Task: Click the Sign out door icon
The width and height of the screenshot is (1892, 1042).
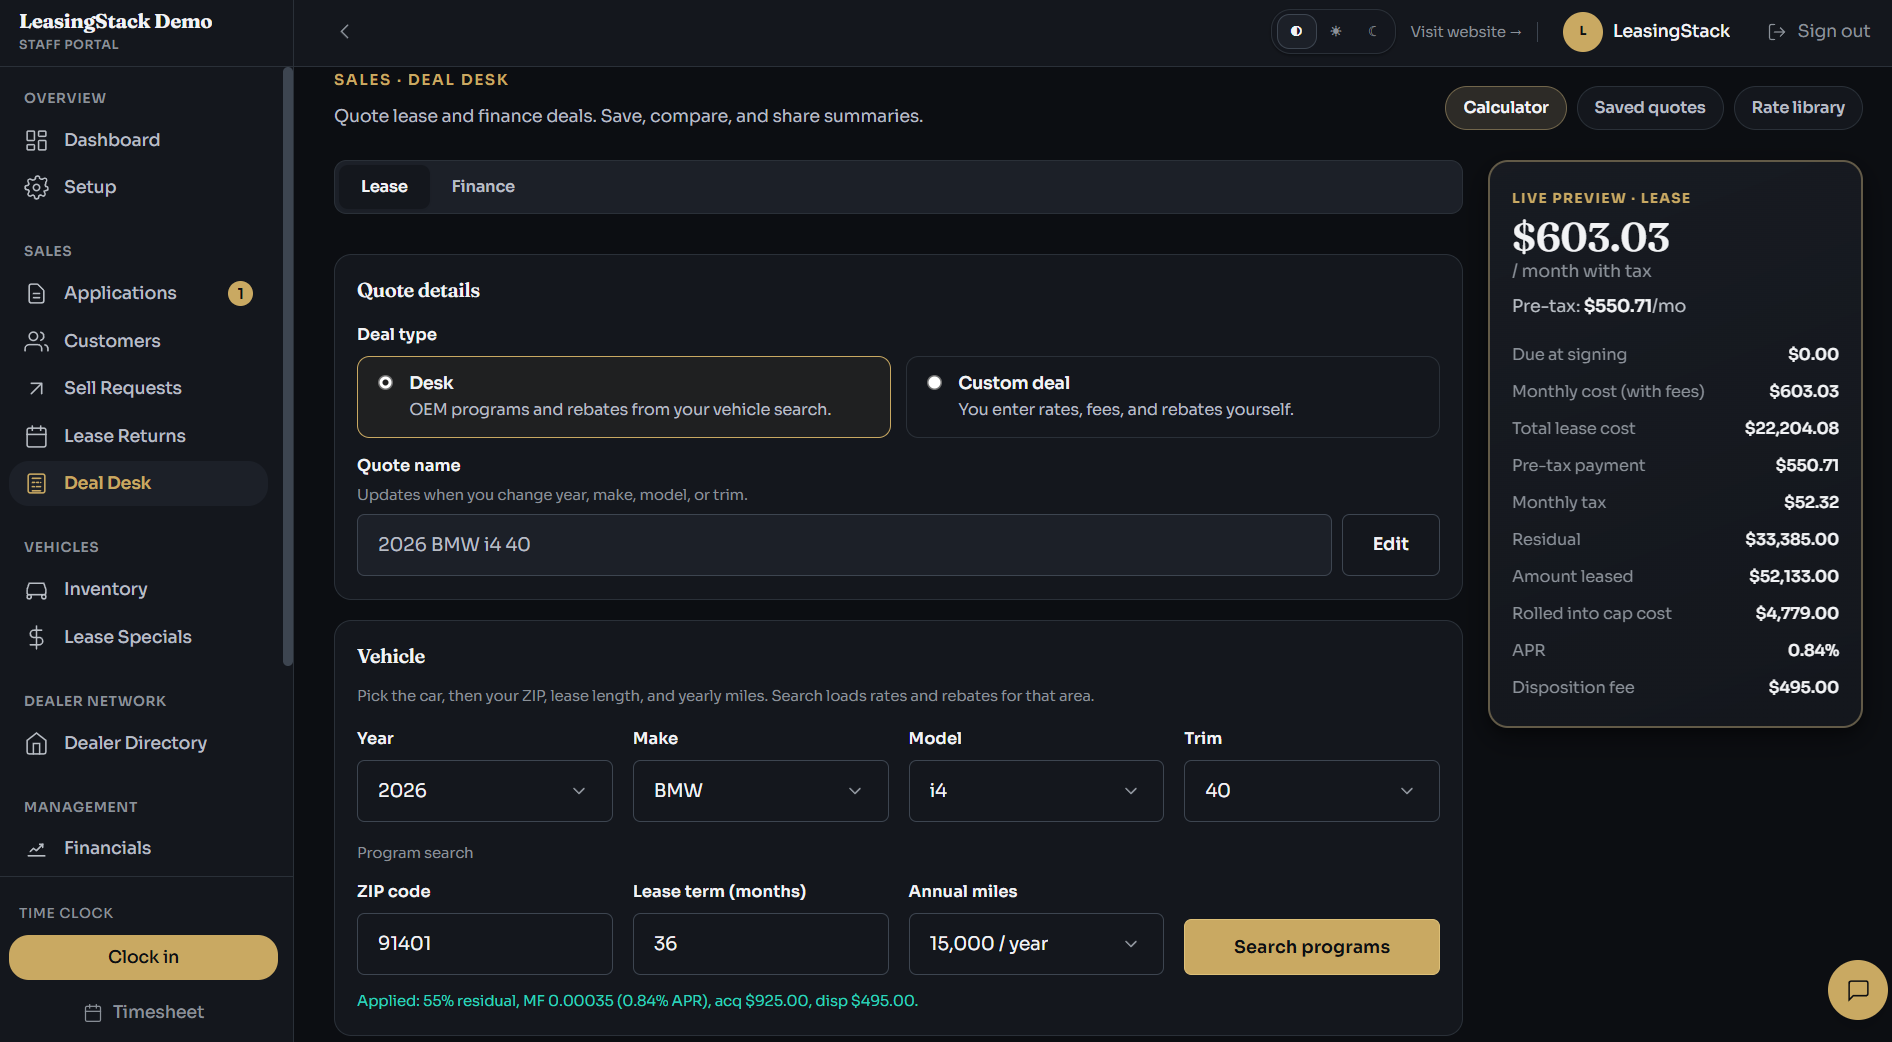Action: click(x=1777, y=32)
